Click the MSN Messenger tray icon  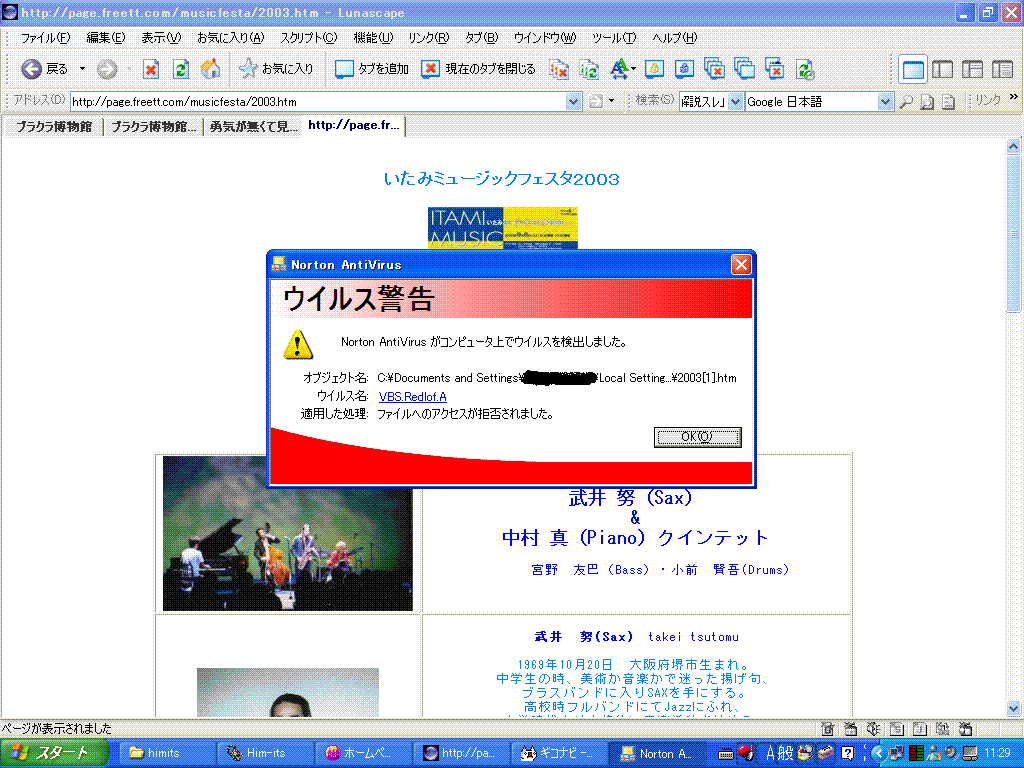[x=935, y=754]
